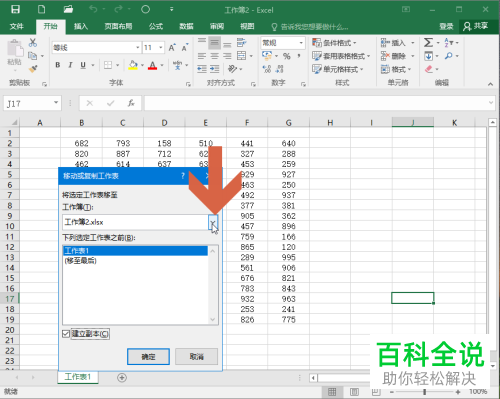This screenshot has height=399, width=500.
Task: Confirm dialog with 确定 button
Action: tap(148, 357)
